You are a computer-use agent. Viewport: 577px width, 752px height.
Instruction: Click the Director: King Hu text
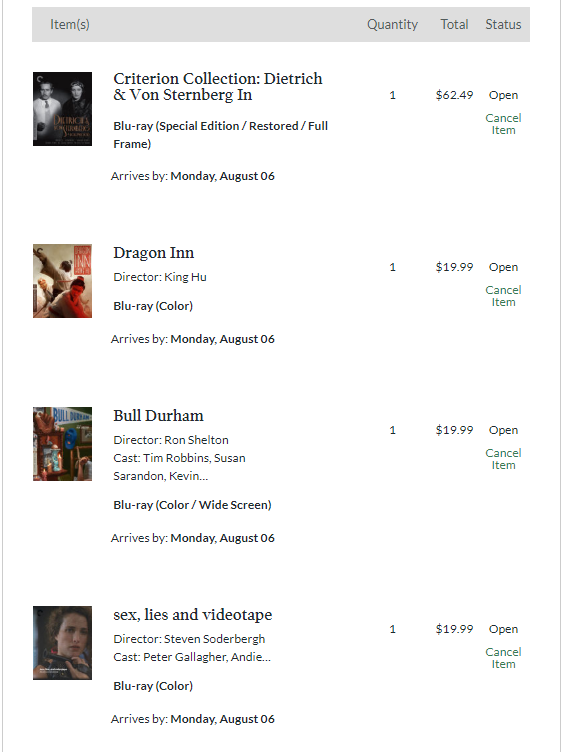pyautogui.click(x=160, y=277)
